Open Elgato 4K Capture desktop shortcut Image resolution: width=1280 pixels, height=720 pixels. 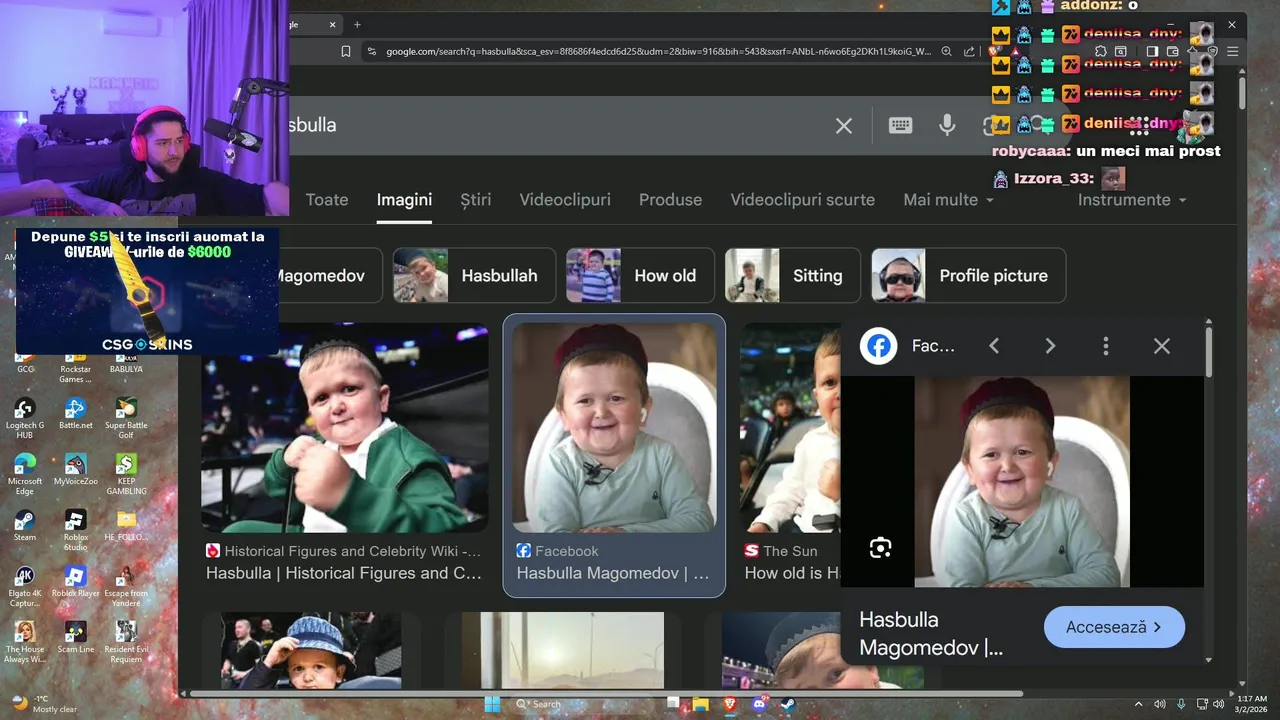pos(25,586)
